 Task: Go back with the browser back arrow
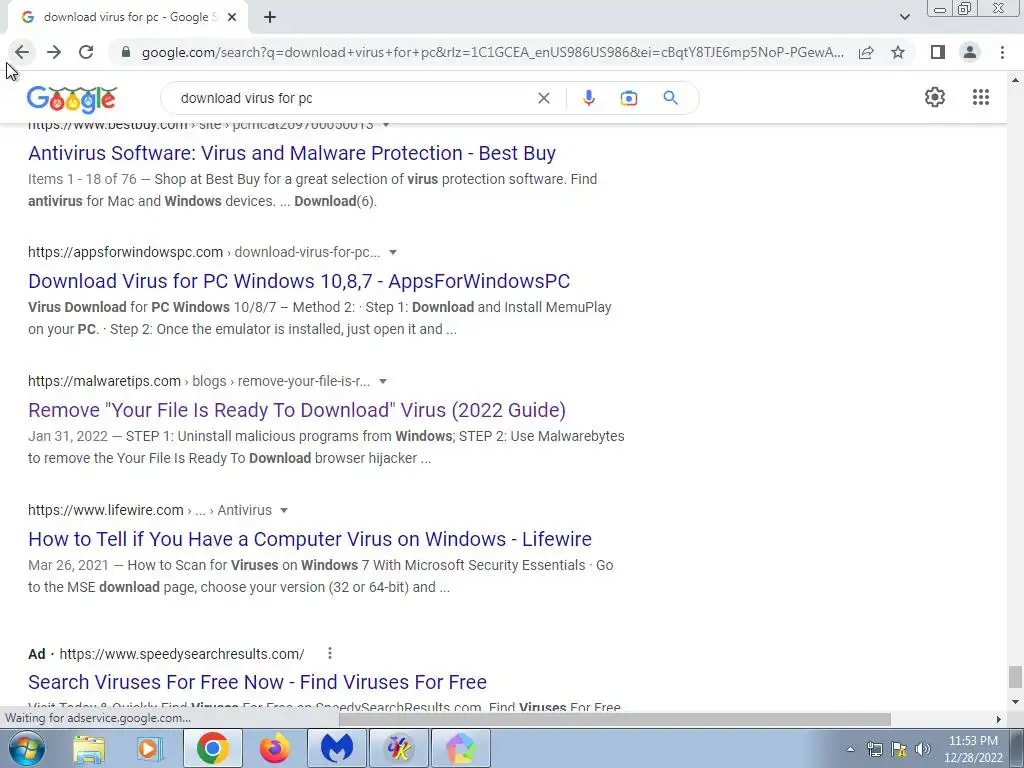tap(22, 52)
